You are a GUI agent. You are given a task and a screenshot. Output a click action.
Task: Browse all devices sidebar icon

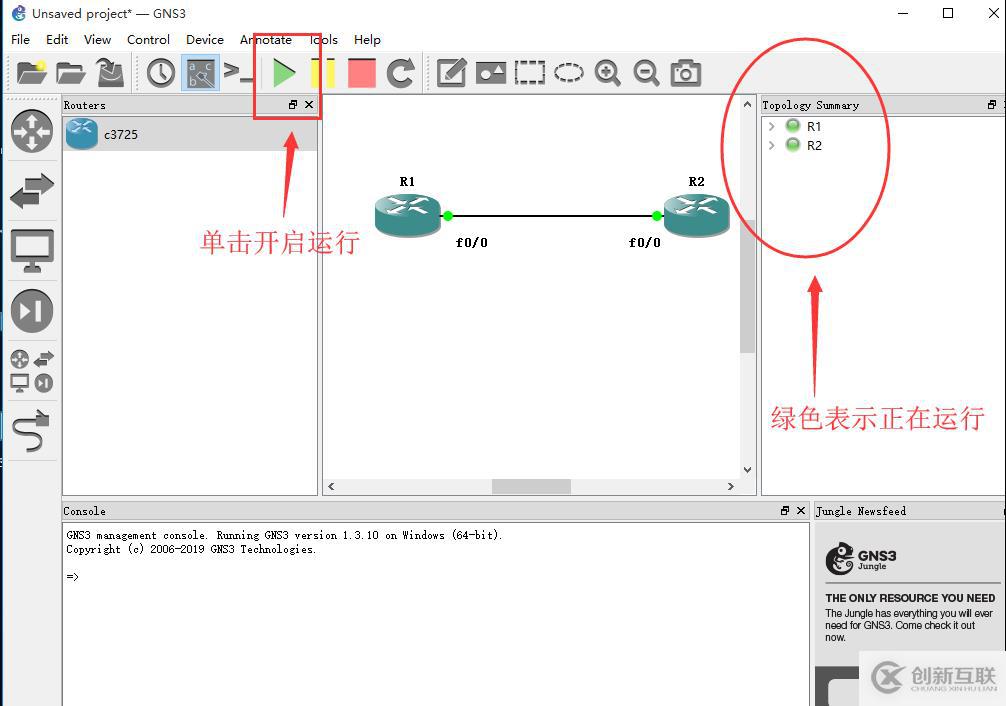(32, 371)
